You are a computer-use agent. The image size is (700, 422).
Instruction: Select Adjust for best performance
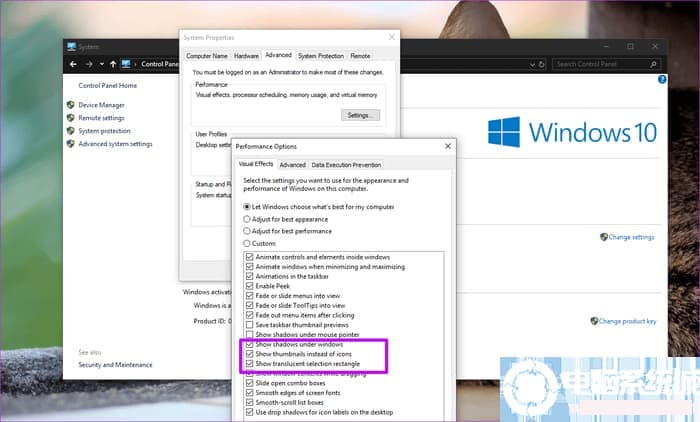pos(246,231)
